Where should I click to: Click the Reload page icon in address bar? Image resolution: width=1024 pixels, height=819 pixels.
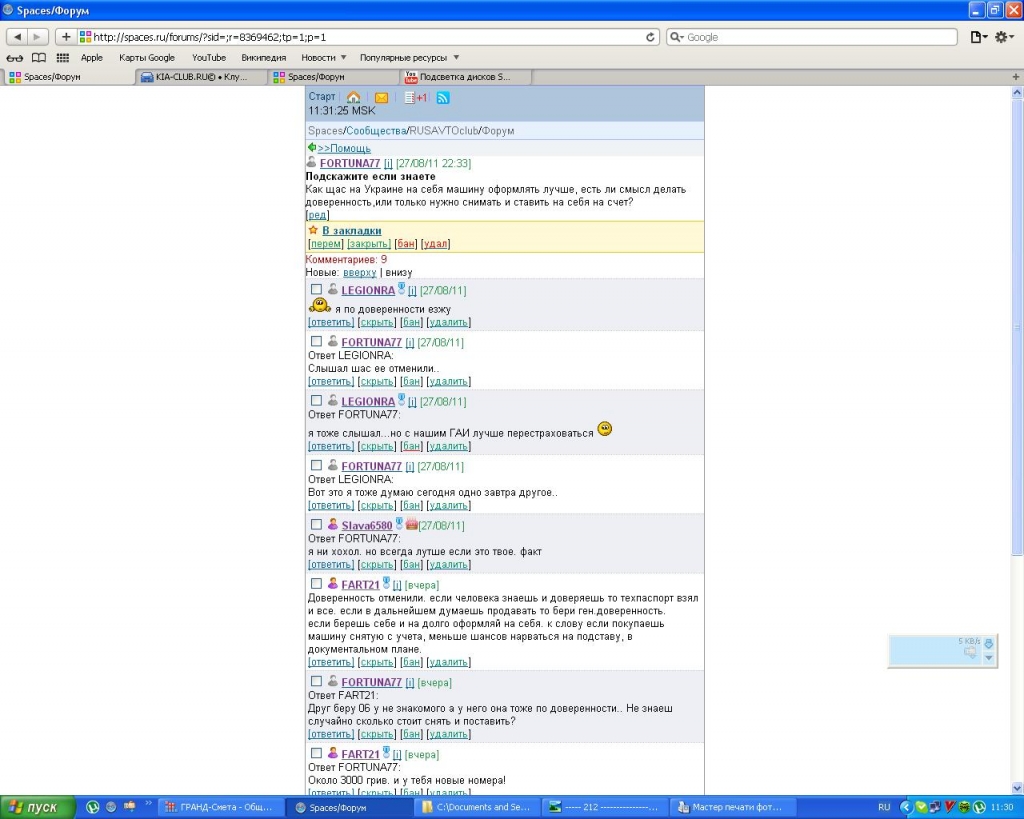652,37
